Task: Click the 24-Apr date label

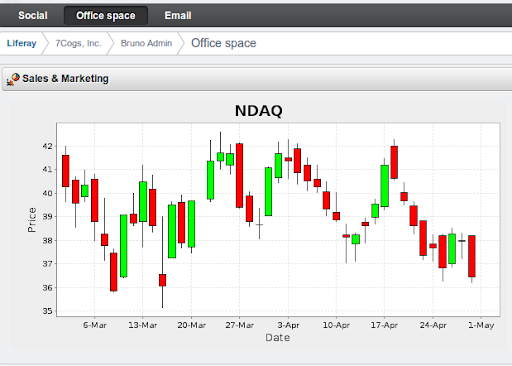Action: click(x=433, y=325)
